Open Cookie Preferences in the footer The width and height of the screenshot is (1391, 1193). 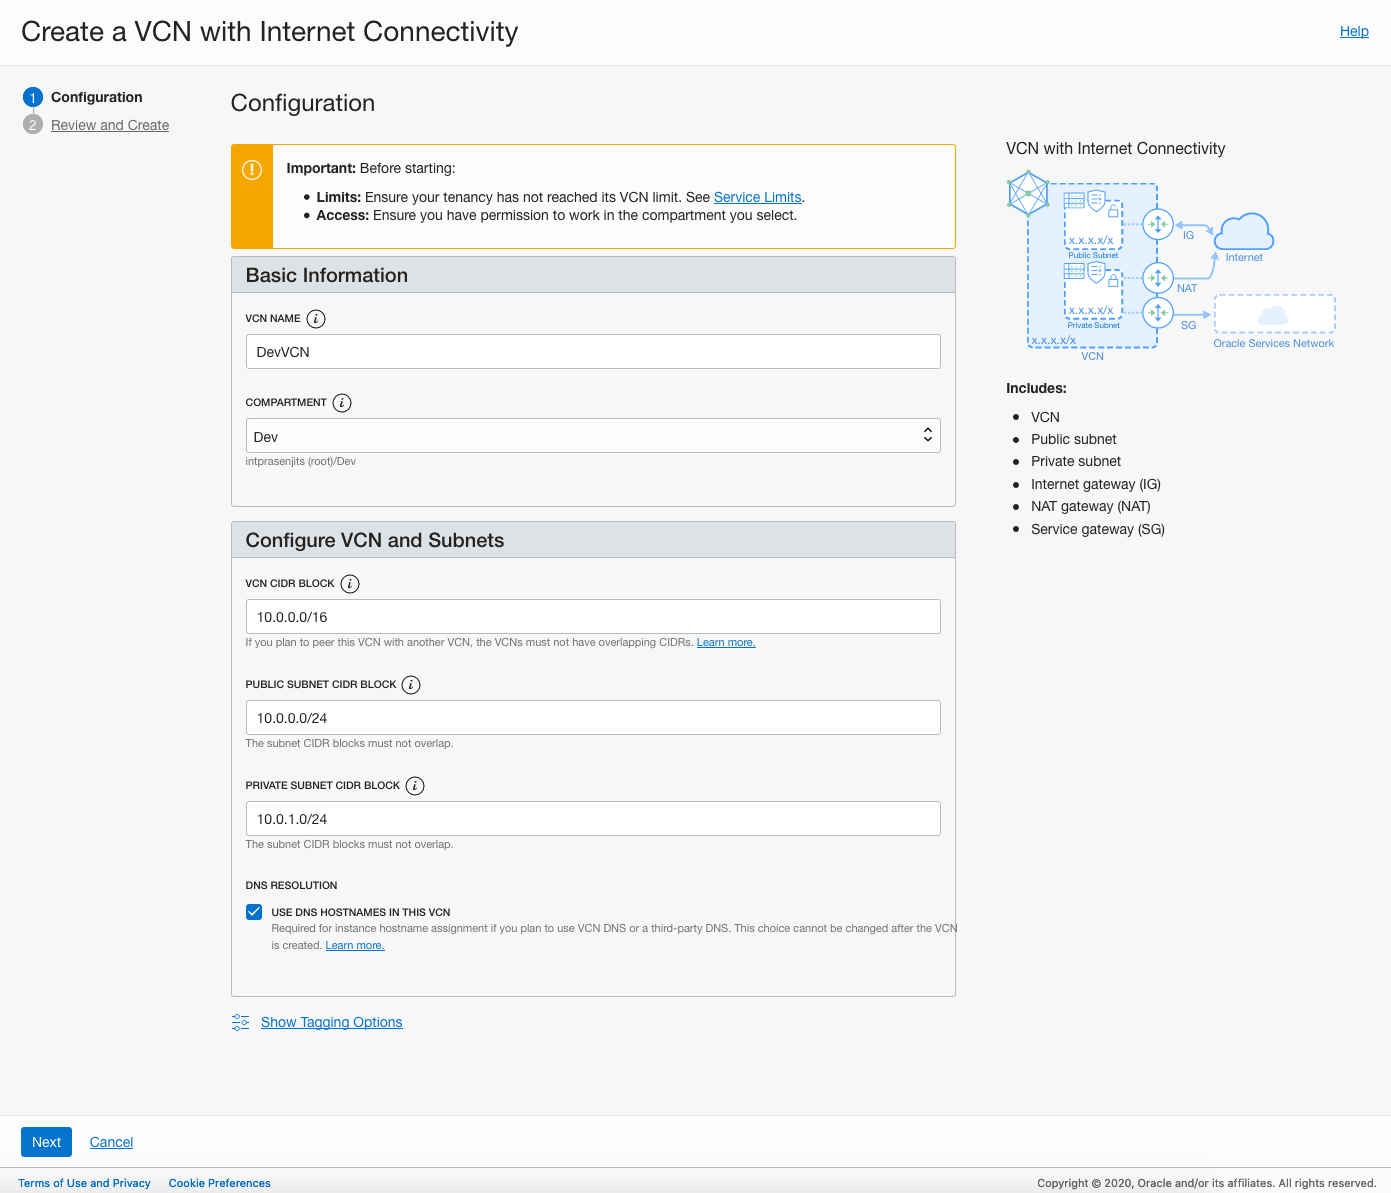(219, 1183)
